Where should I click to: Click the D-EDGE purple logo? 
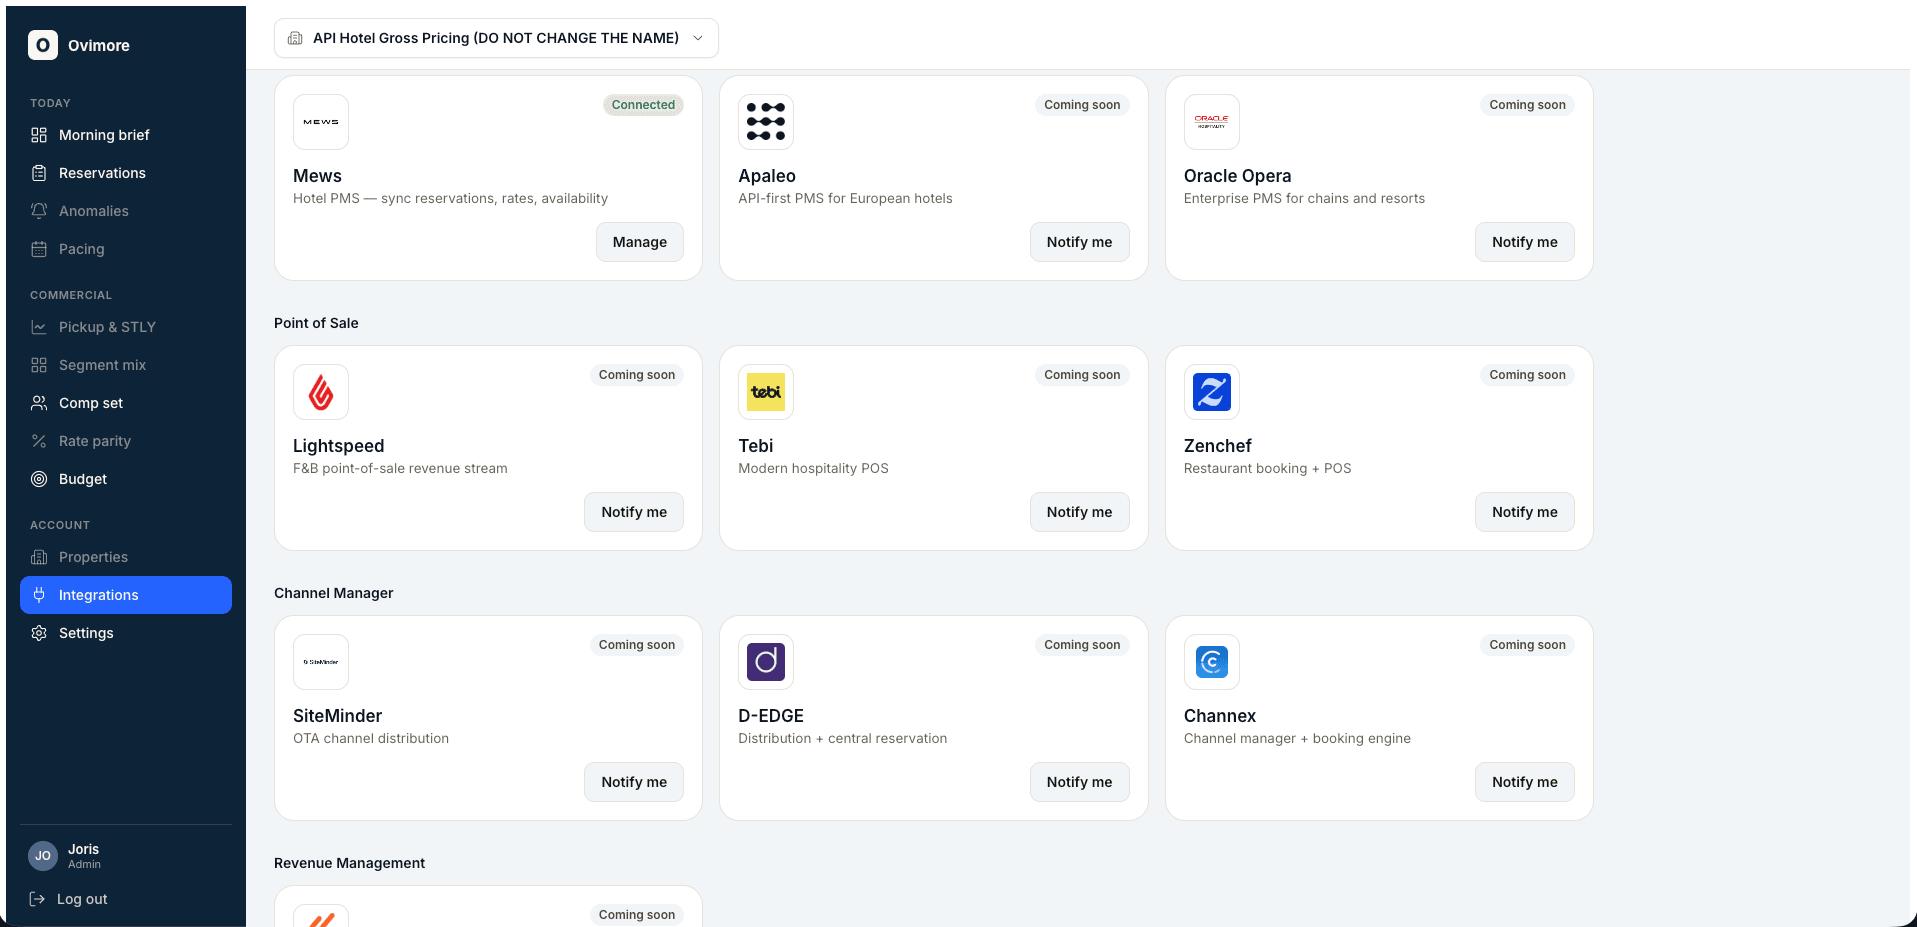(x=766, y=662)
